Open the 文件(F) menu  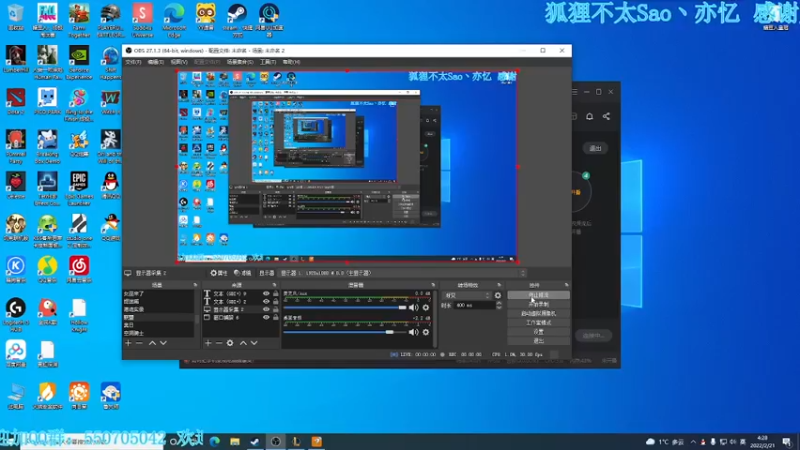pos(133,62)
